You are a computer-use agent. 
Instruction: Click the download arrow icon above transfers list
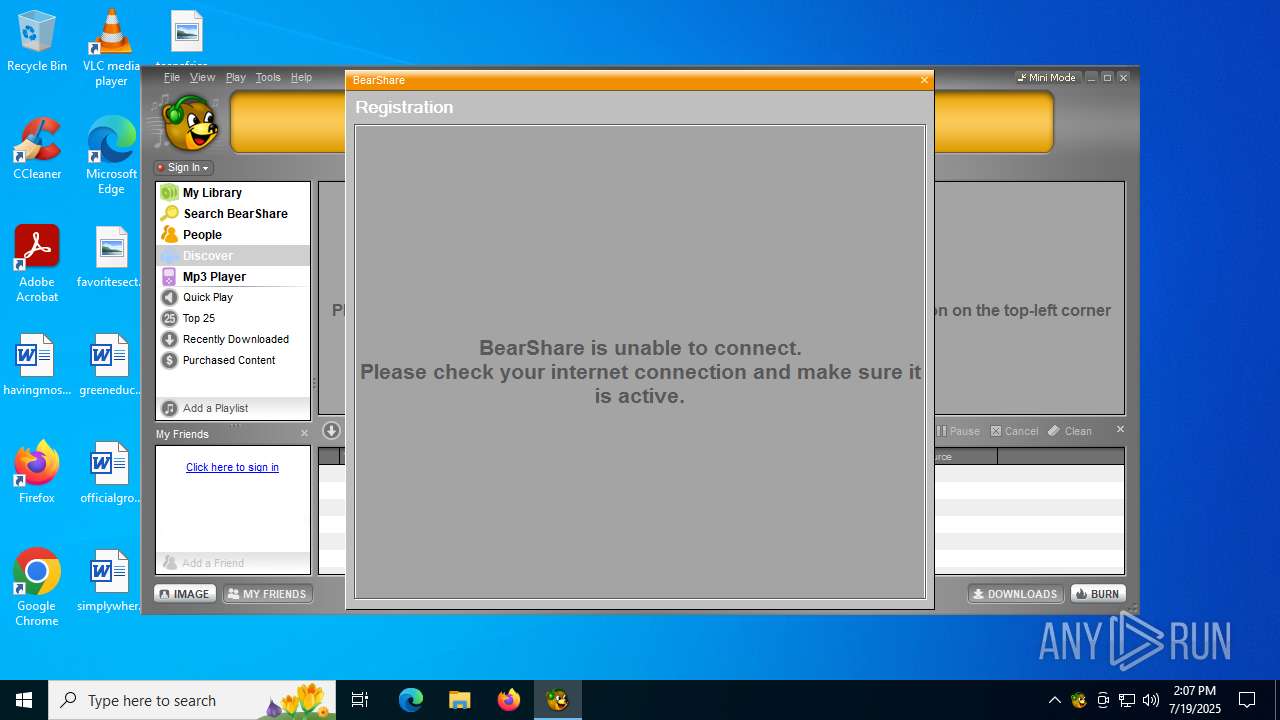[x=331, y=431]
